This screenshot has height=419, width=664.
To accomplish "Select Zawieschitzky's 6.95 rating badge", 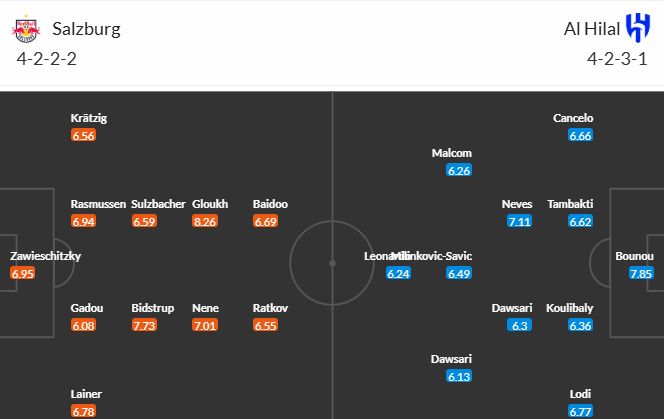I will [22, 273].
